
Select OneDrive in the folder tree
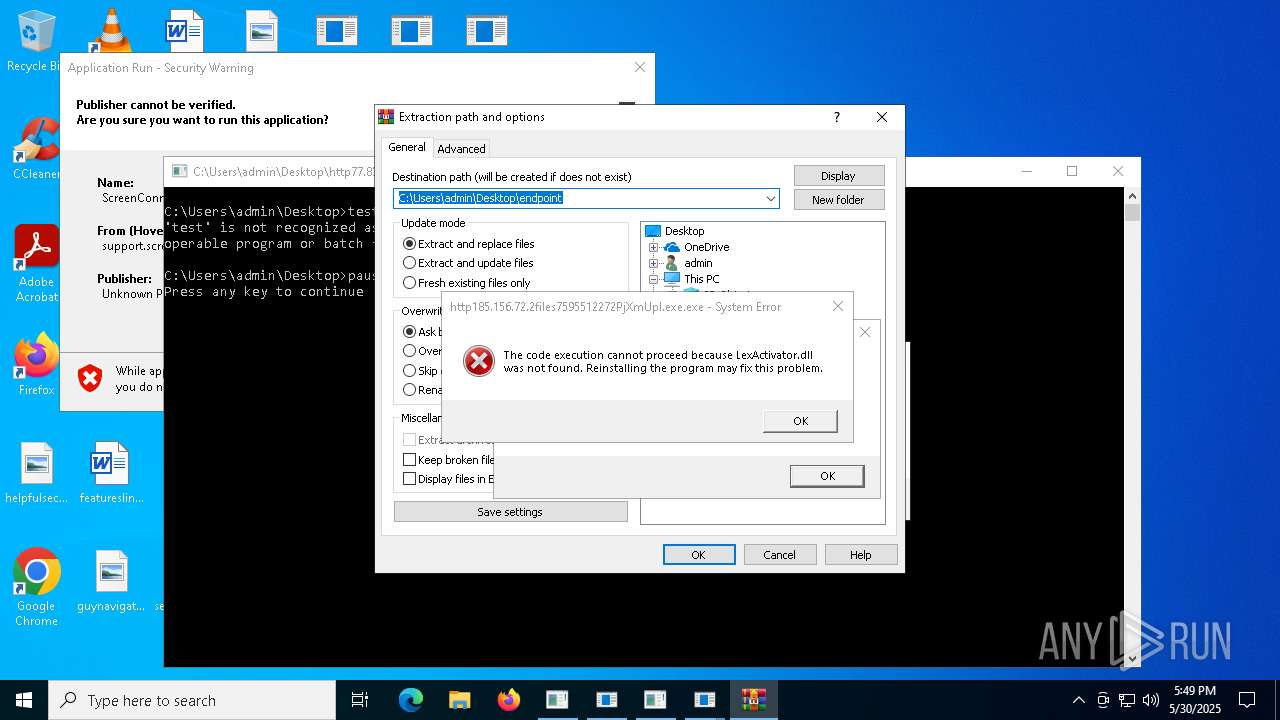706,247
